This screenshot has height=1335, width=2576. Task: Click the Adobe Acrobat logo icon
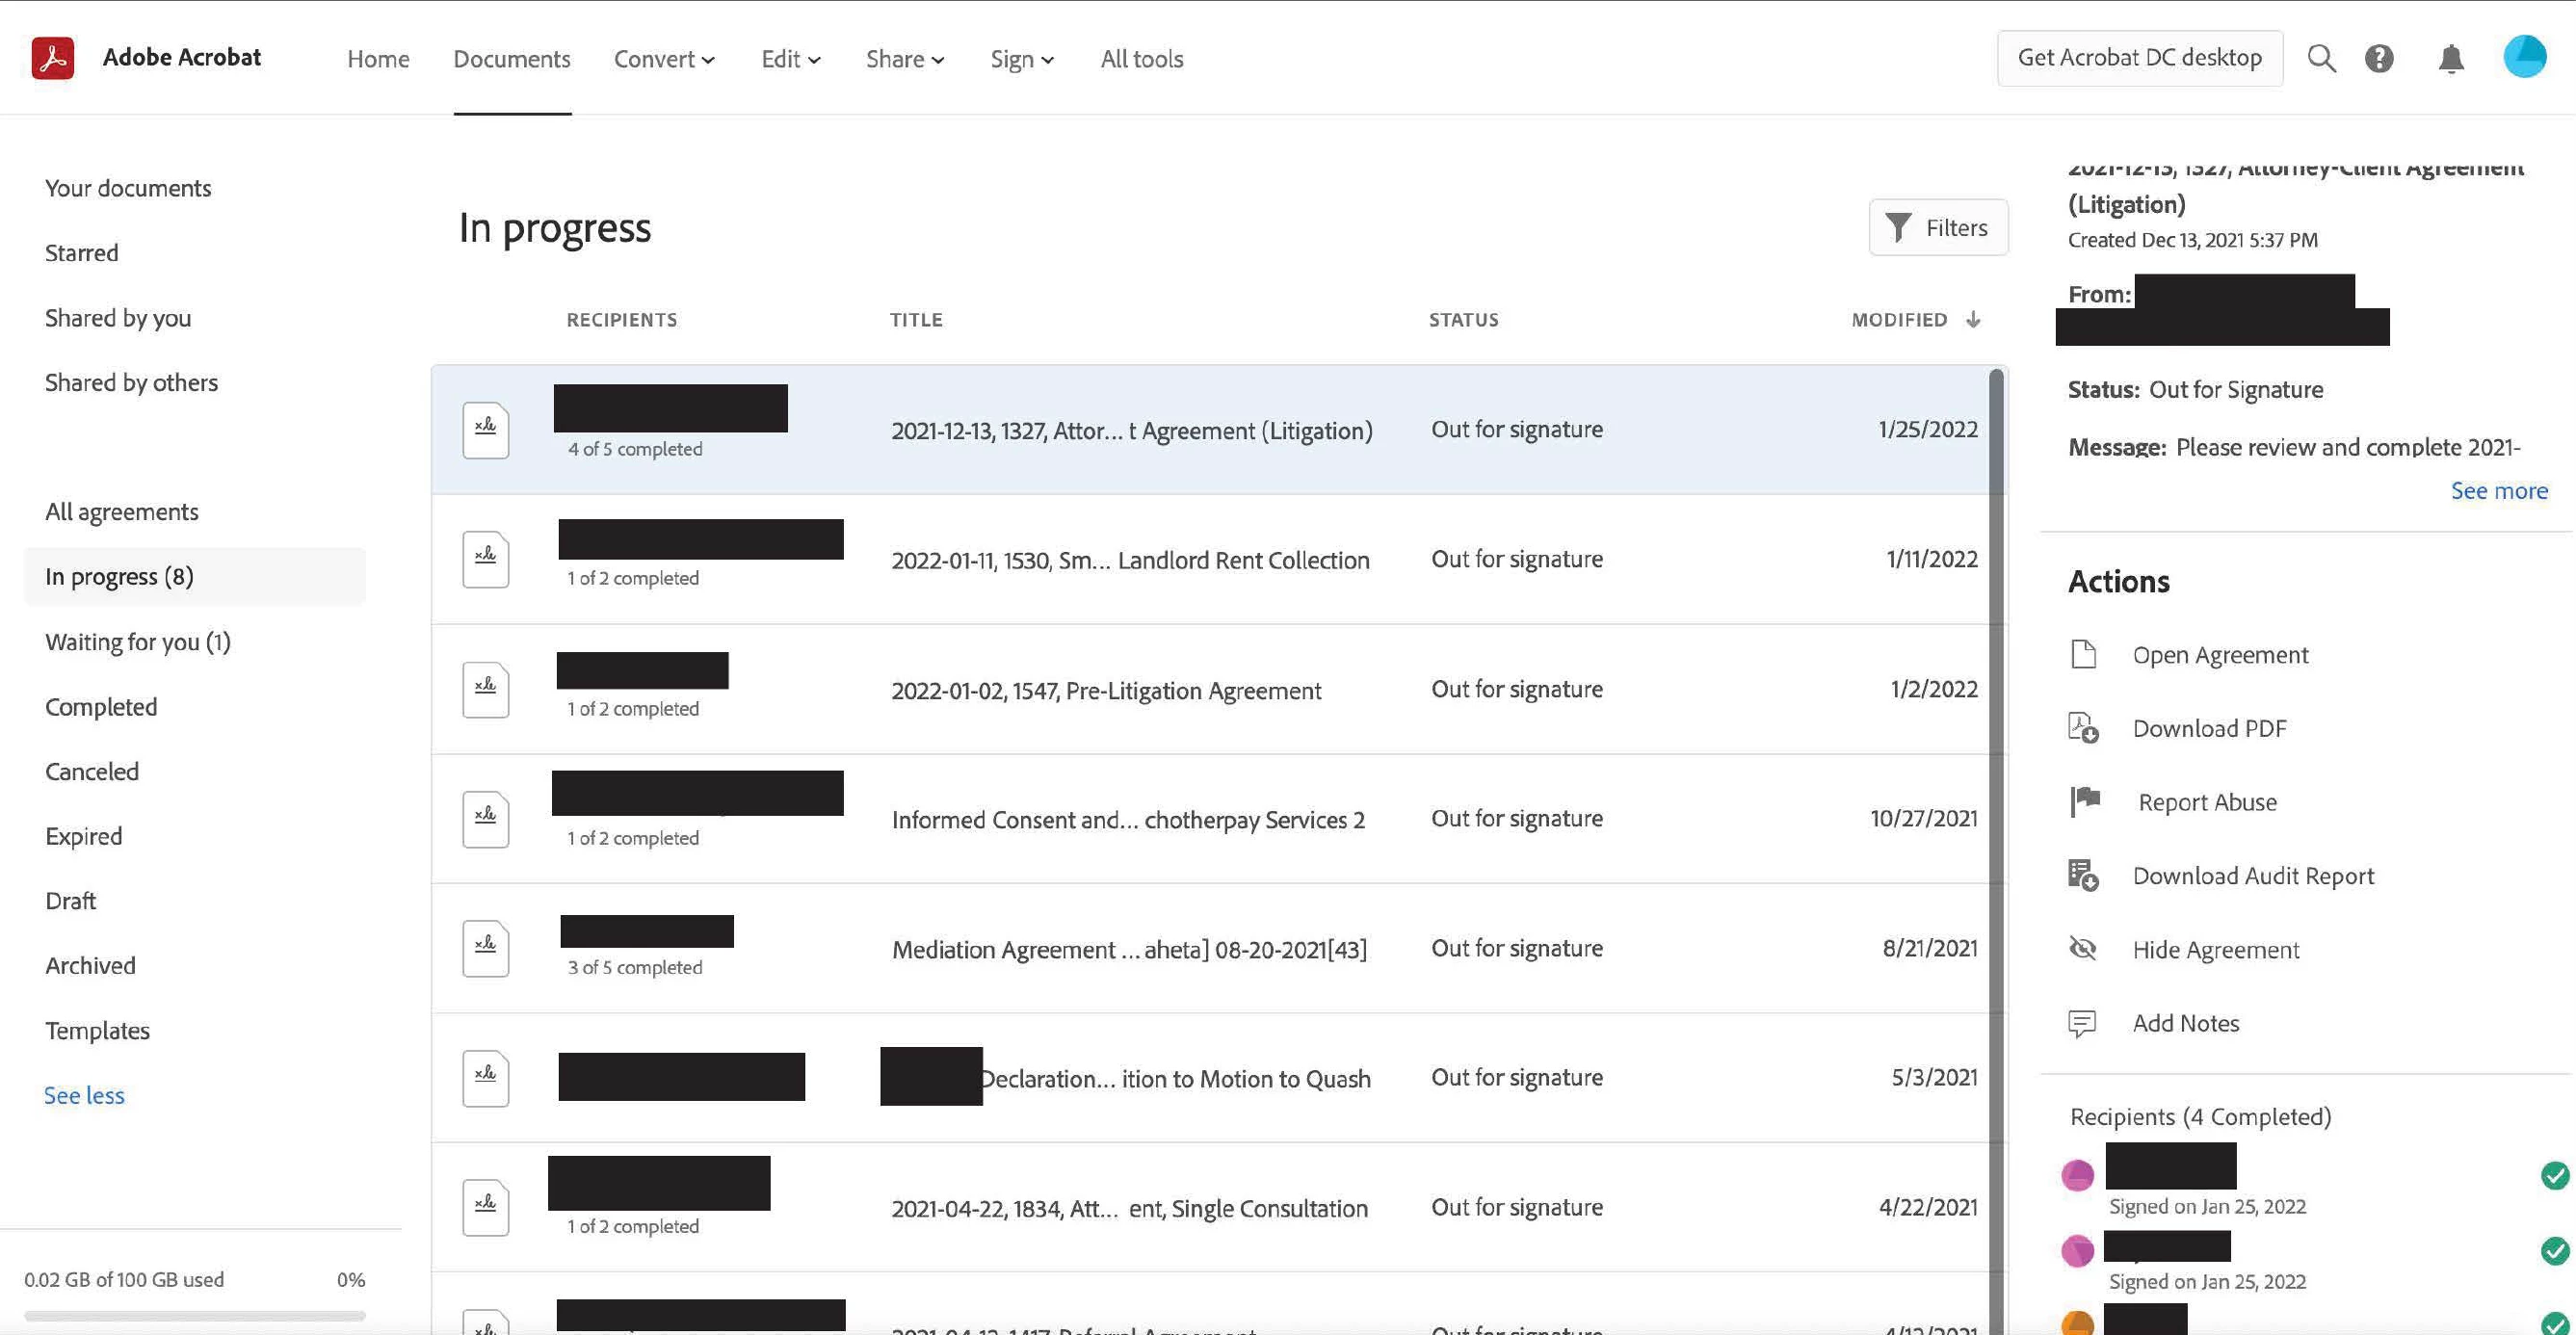[53, 58]
